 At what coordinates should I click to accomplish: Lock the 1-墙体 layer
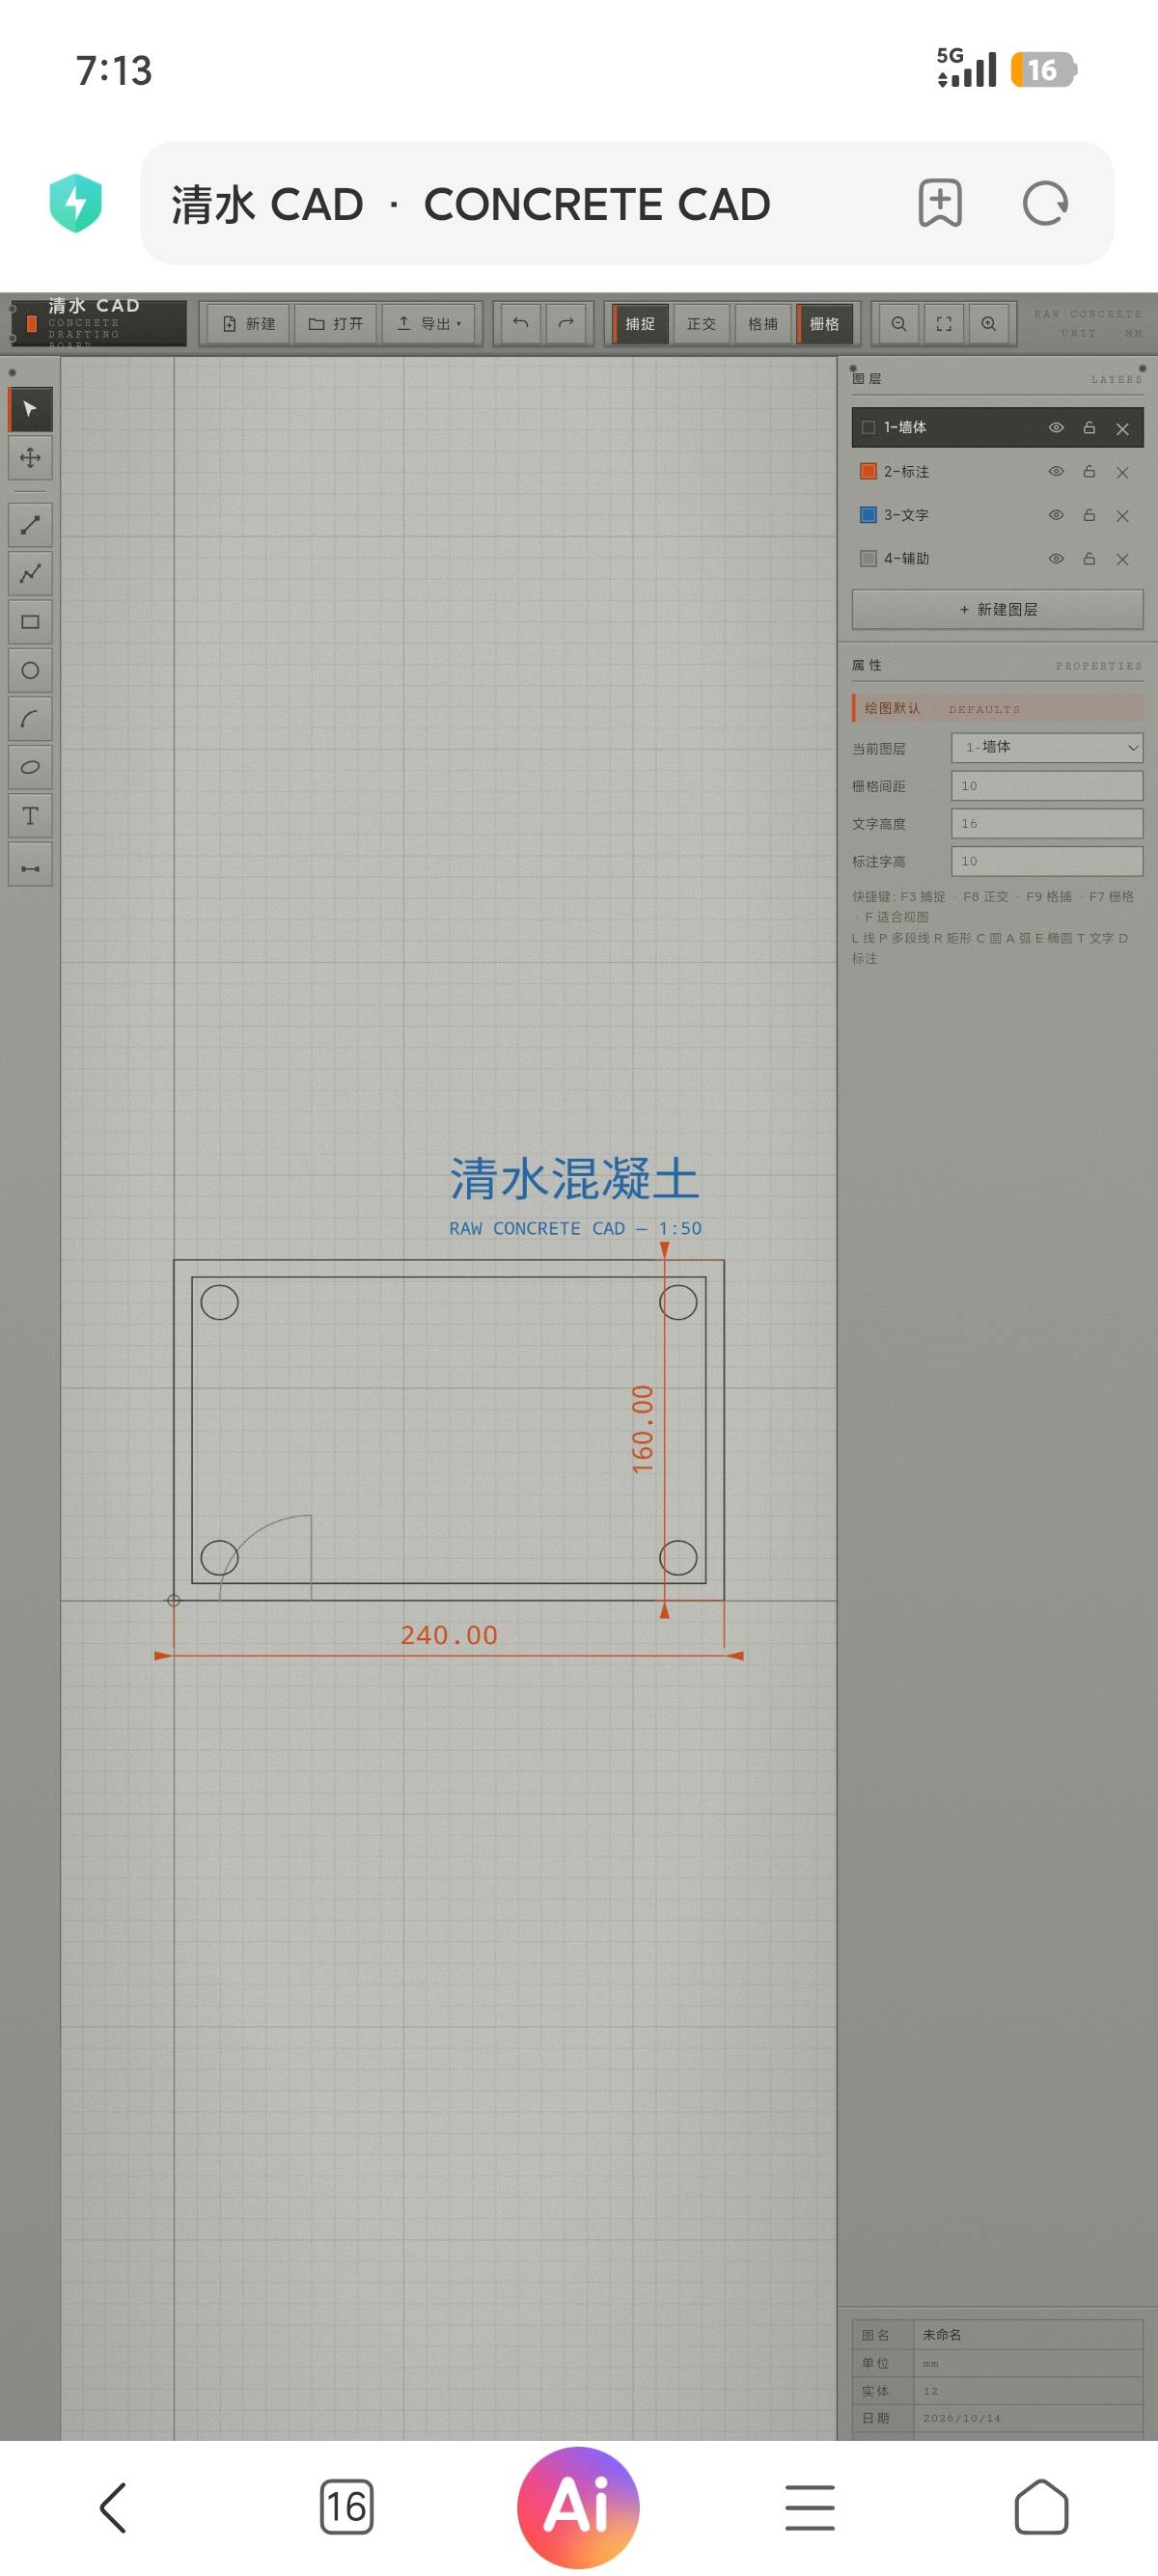pyautogui.click(x=1089, y=428)
